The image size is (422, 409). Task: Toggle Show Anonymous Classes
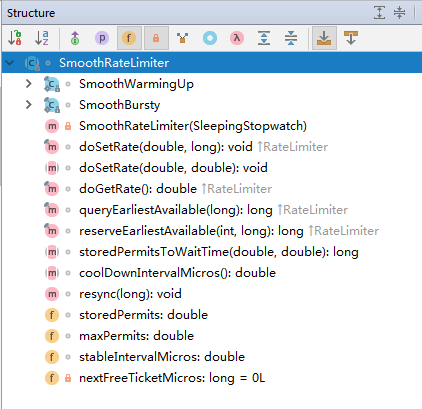pyautogui.click(x=210, y=38)
